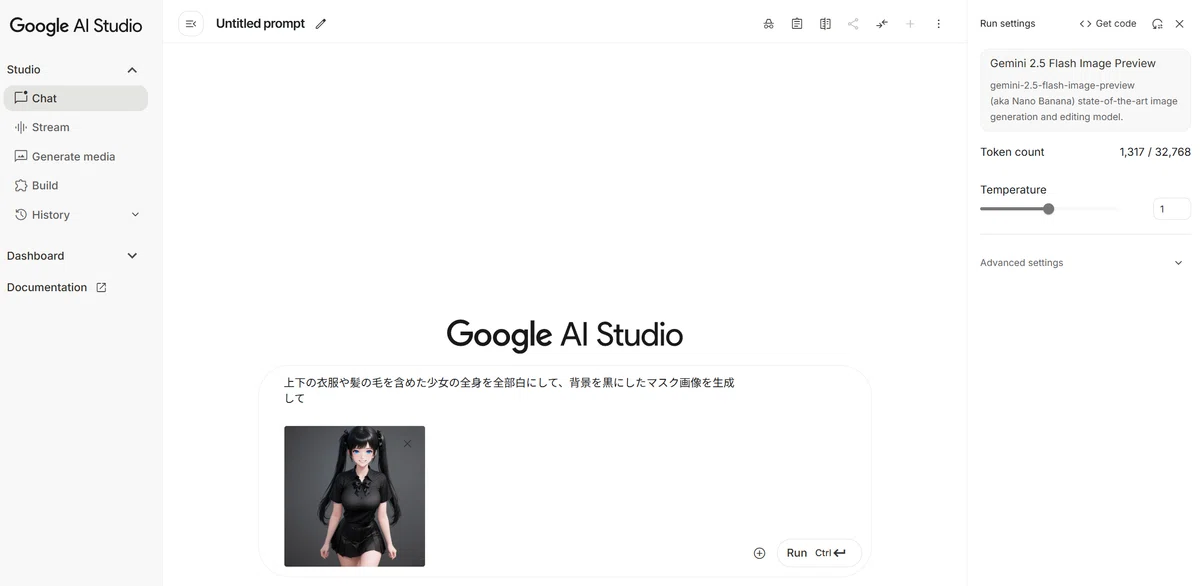The image size is (1200, 586).
Task: Click the Dashboard label in sidebar
Action: click(35, 256)
